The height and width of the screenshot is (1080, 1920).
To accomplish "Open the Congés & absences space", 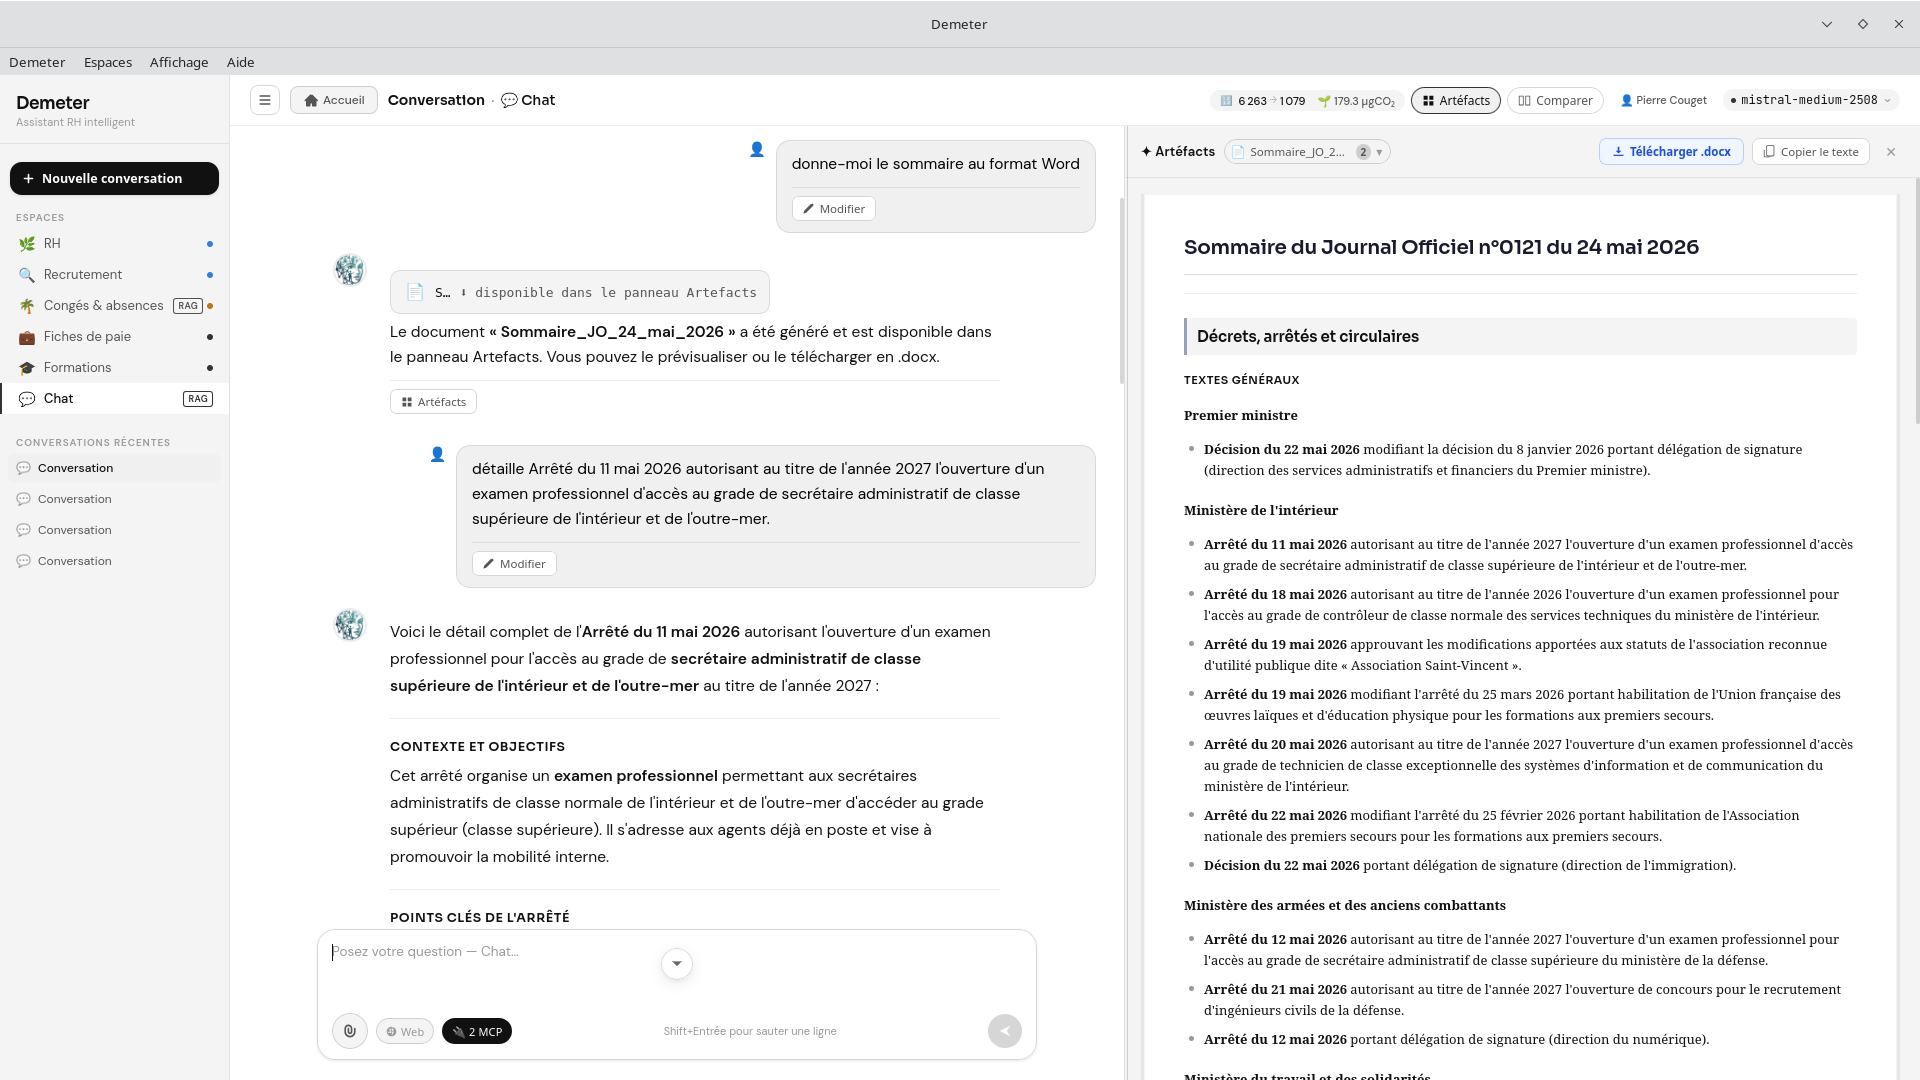I will click(x=115, y=306).
